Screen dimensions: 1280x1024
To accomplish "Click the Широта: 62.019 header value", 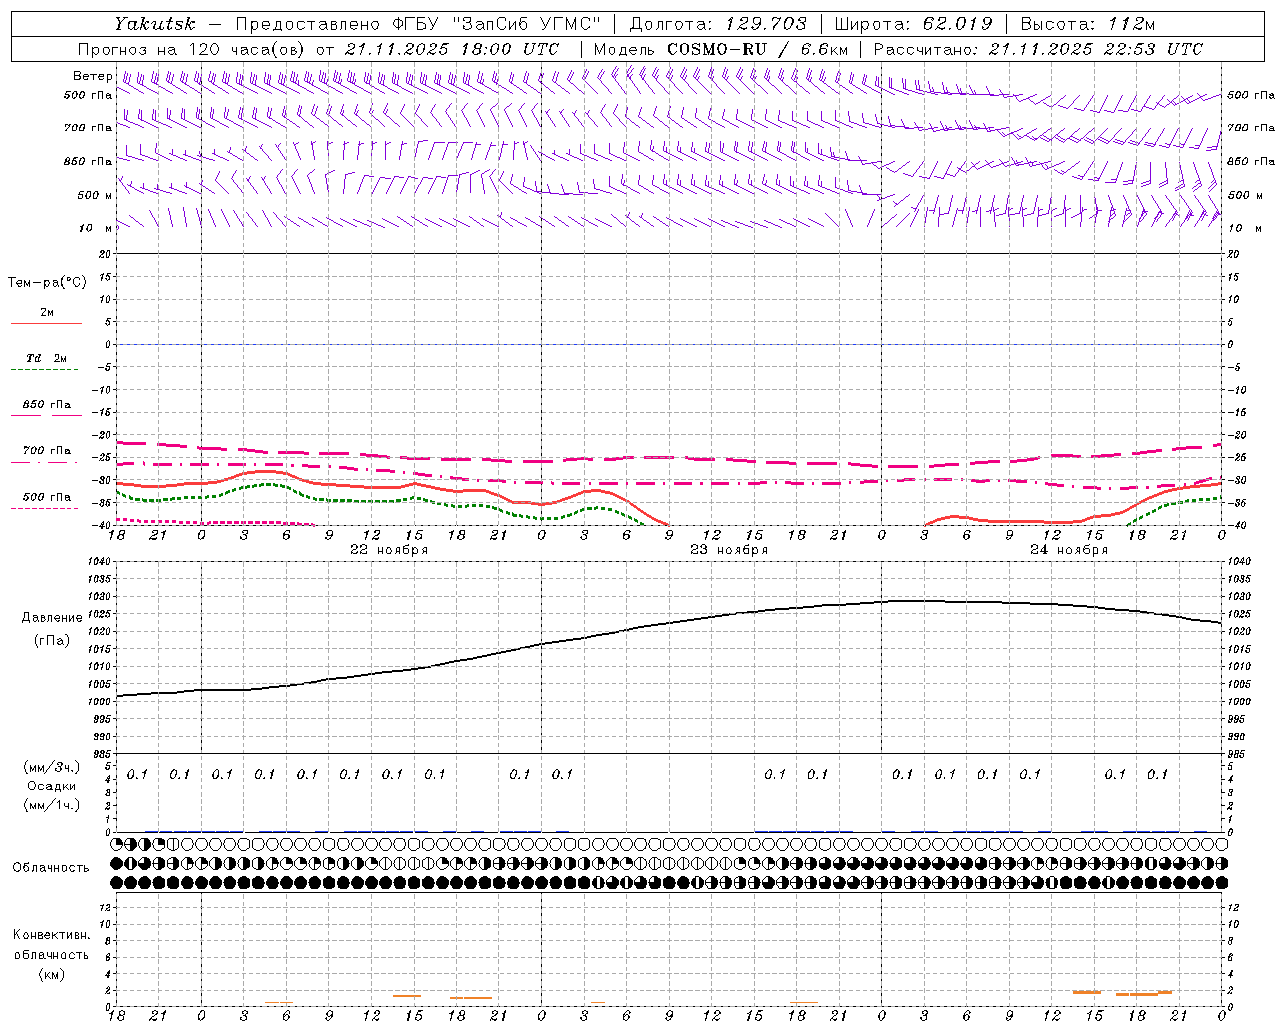I will point(913,24).
